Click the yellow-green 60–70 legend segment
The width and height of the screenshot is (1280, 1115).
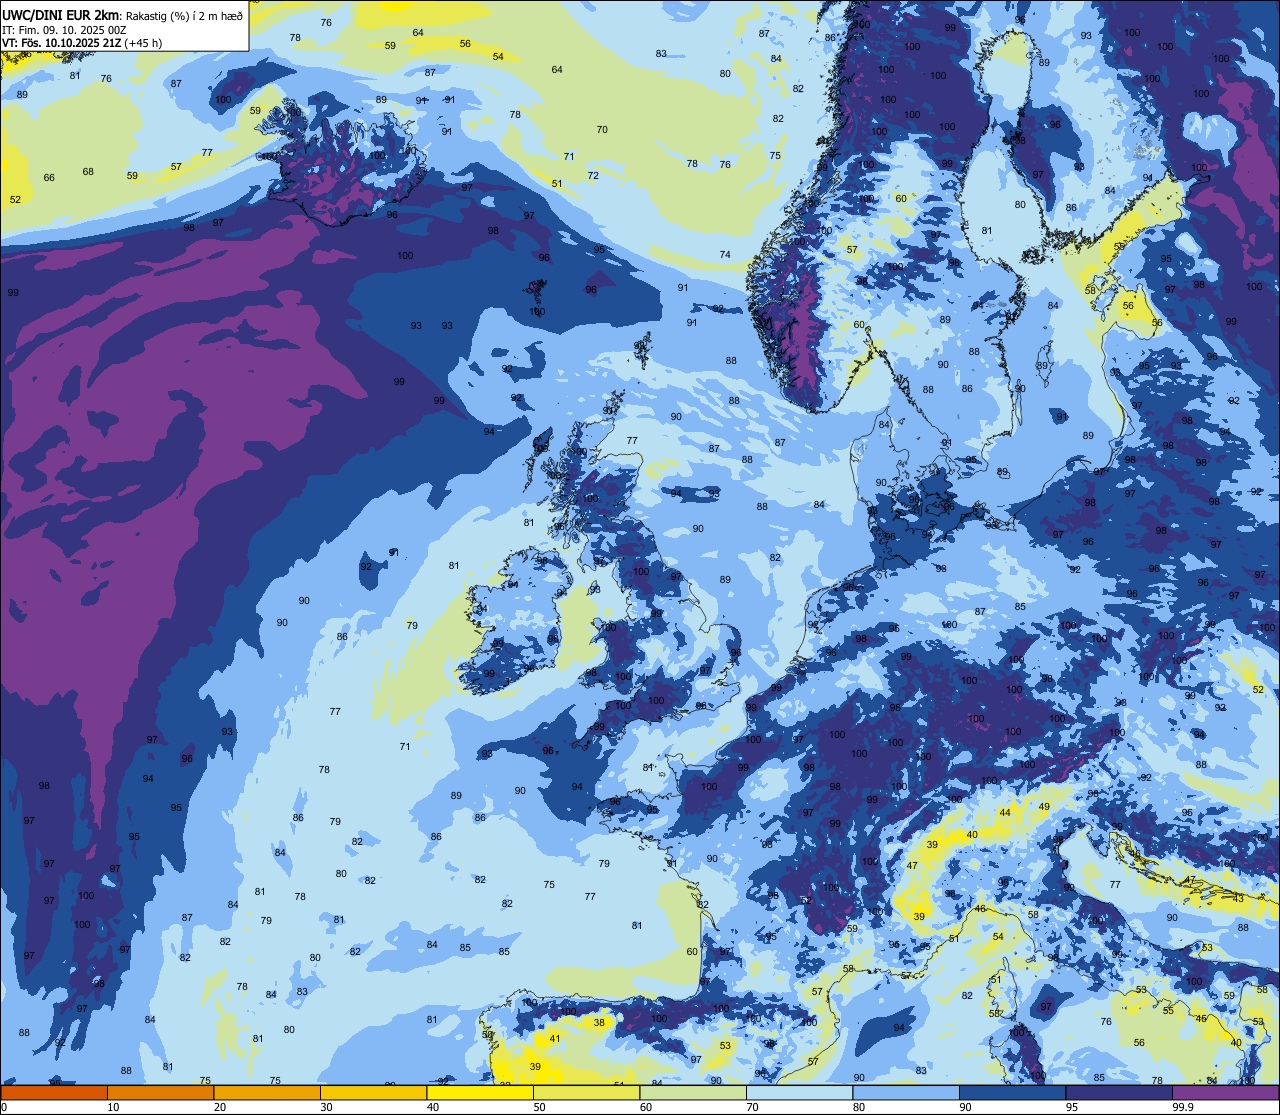pyautogui.click(x=693, y=1092)
